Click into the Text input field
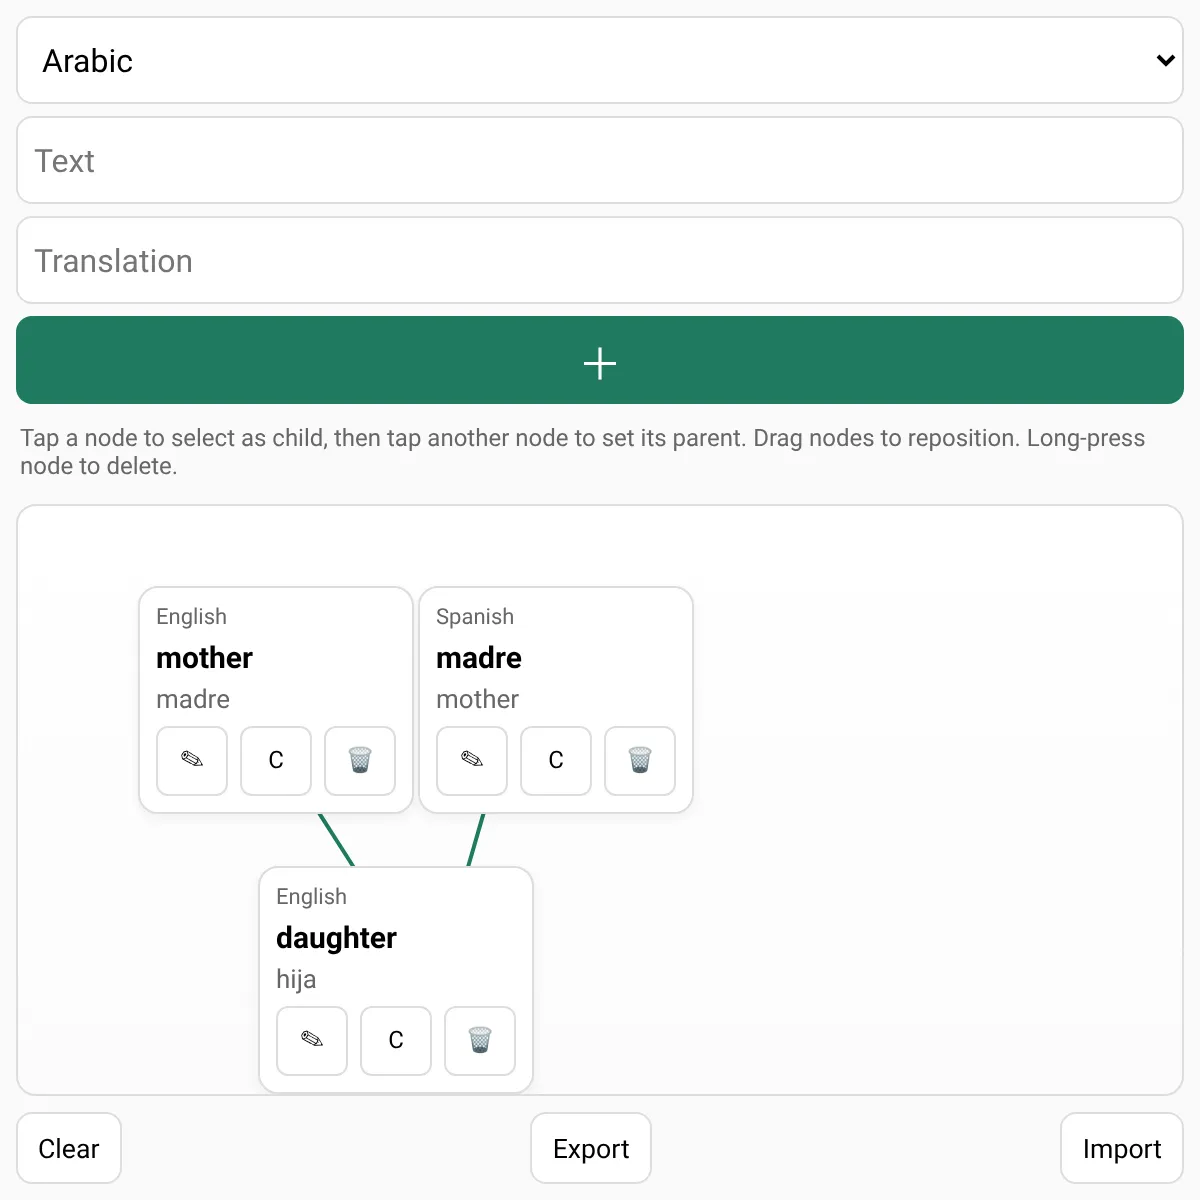Image resolution: width=1200 pixels, height=1200 pixels. 600,160
